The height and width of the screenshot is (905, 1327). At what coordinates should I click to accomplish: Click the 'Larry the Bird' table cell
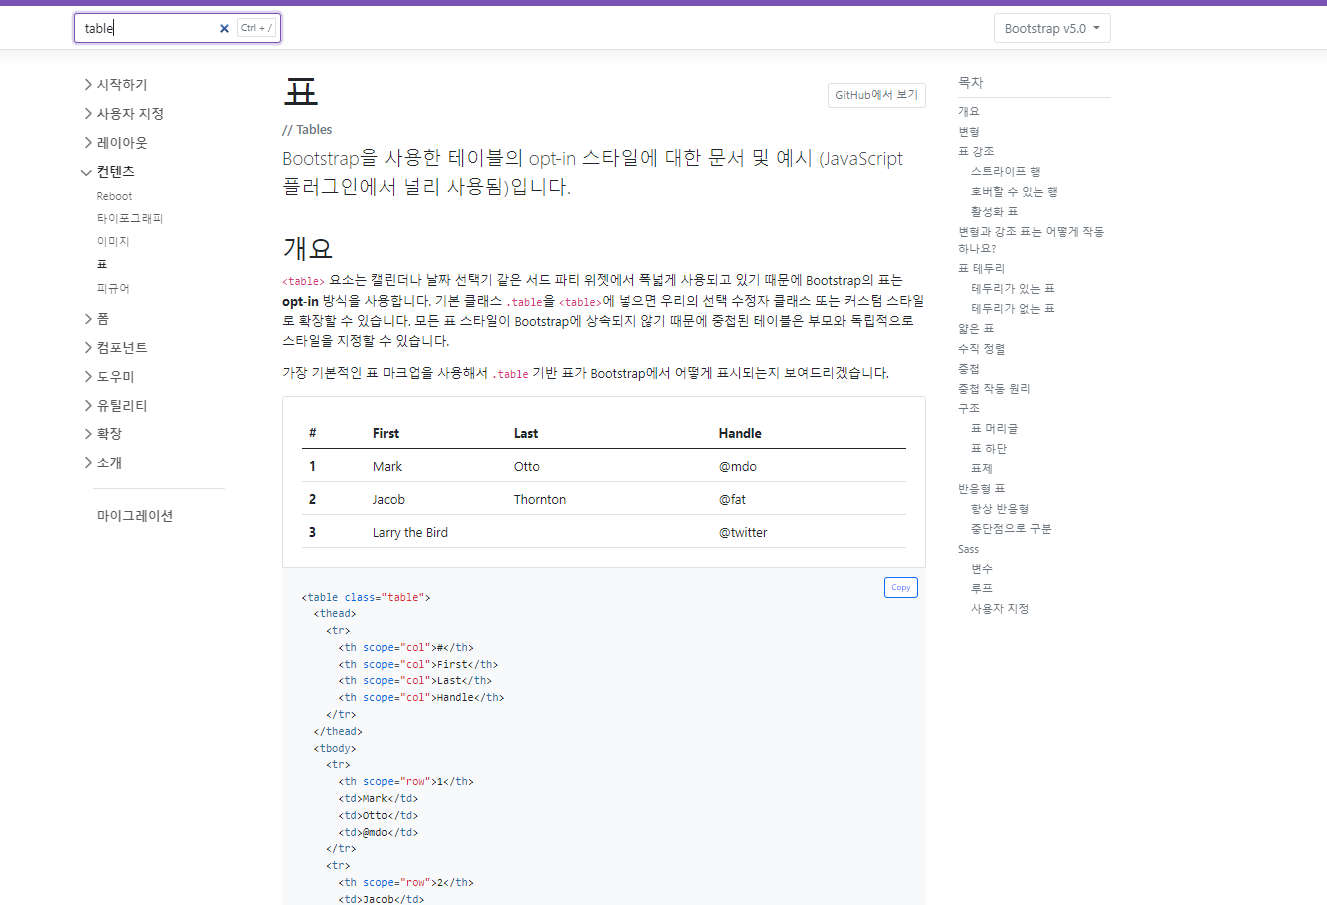(x=410, y=532)
